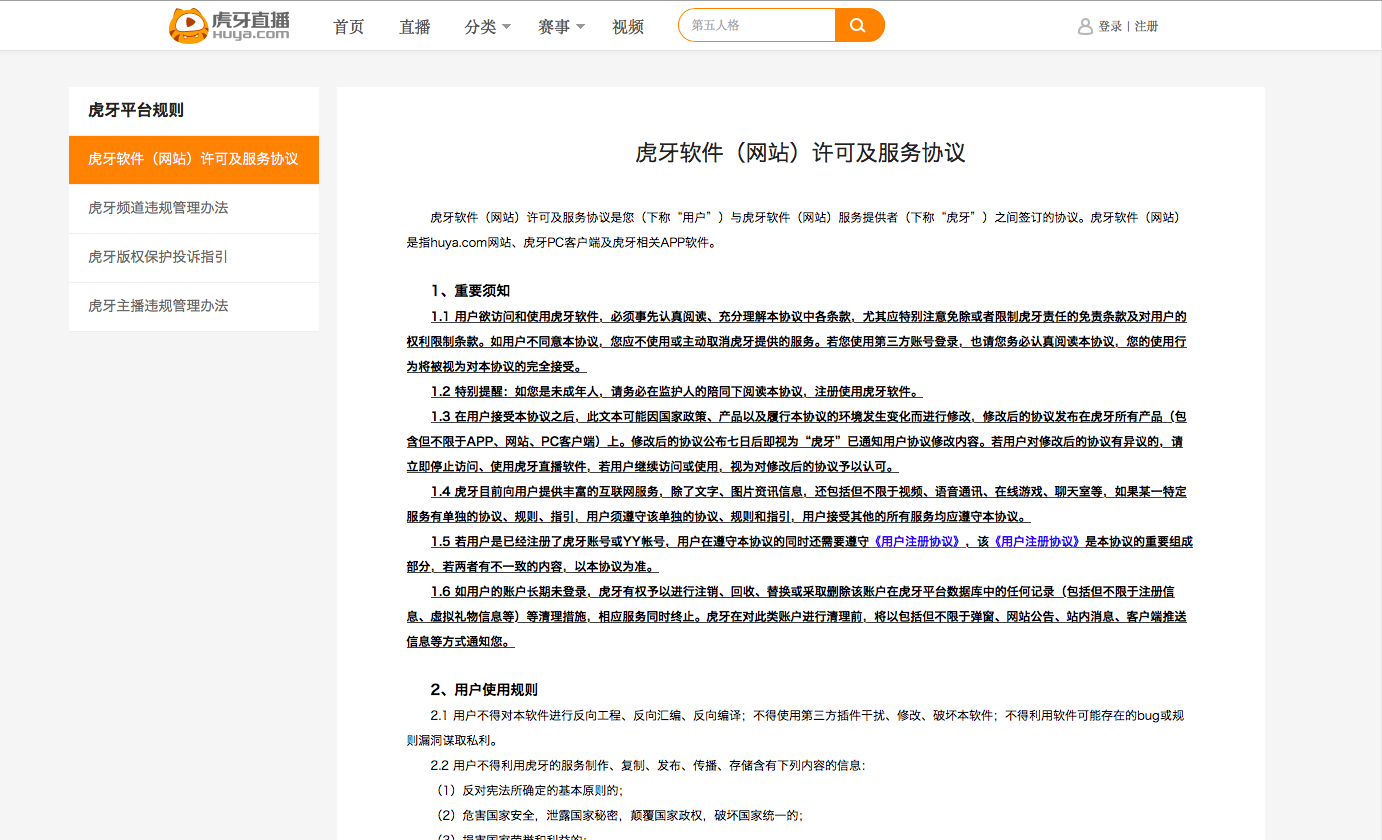Expand the 赛事 dropdown arrow
The image size is (1382, 840).
(580, 27)
